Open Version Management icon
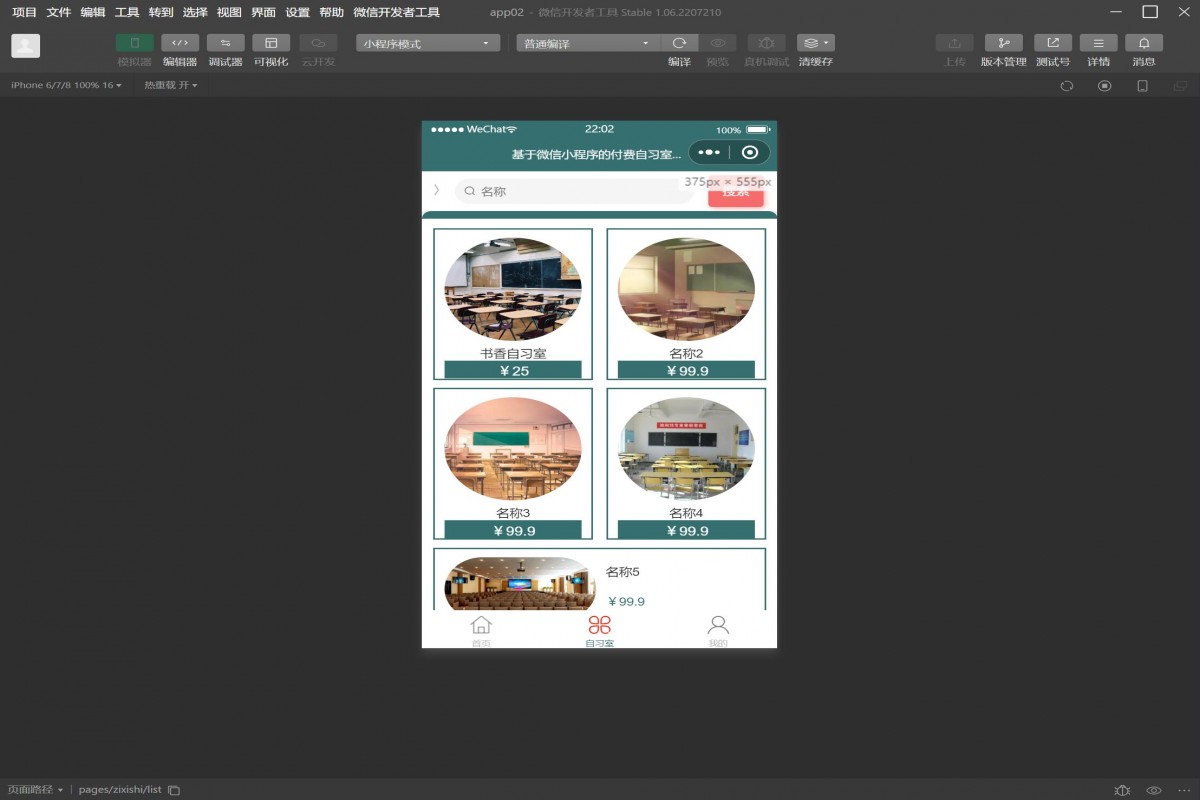 click(1003, 43)
